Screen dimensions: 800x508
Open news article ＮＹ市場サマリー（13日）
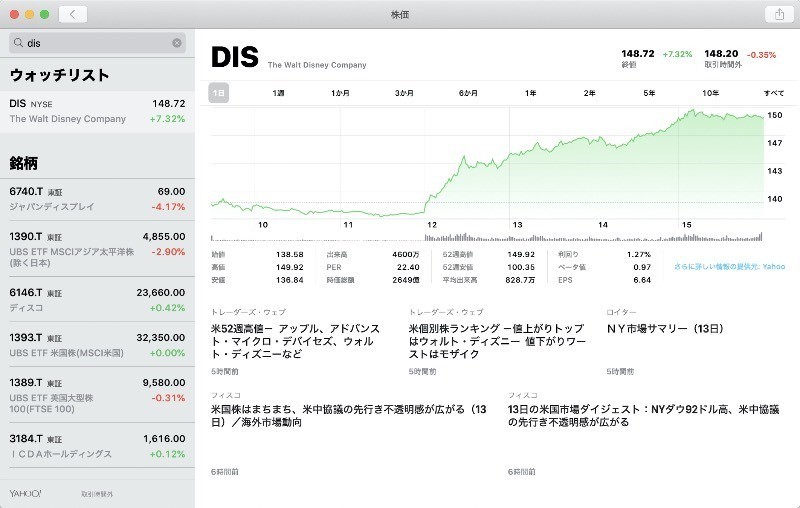coord(665,329)
